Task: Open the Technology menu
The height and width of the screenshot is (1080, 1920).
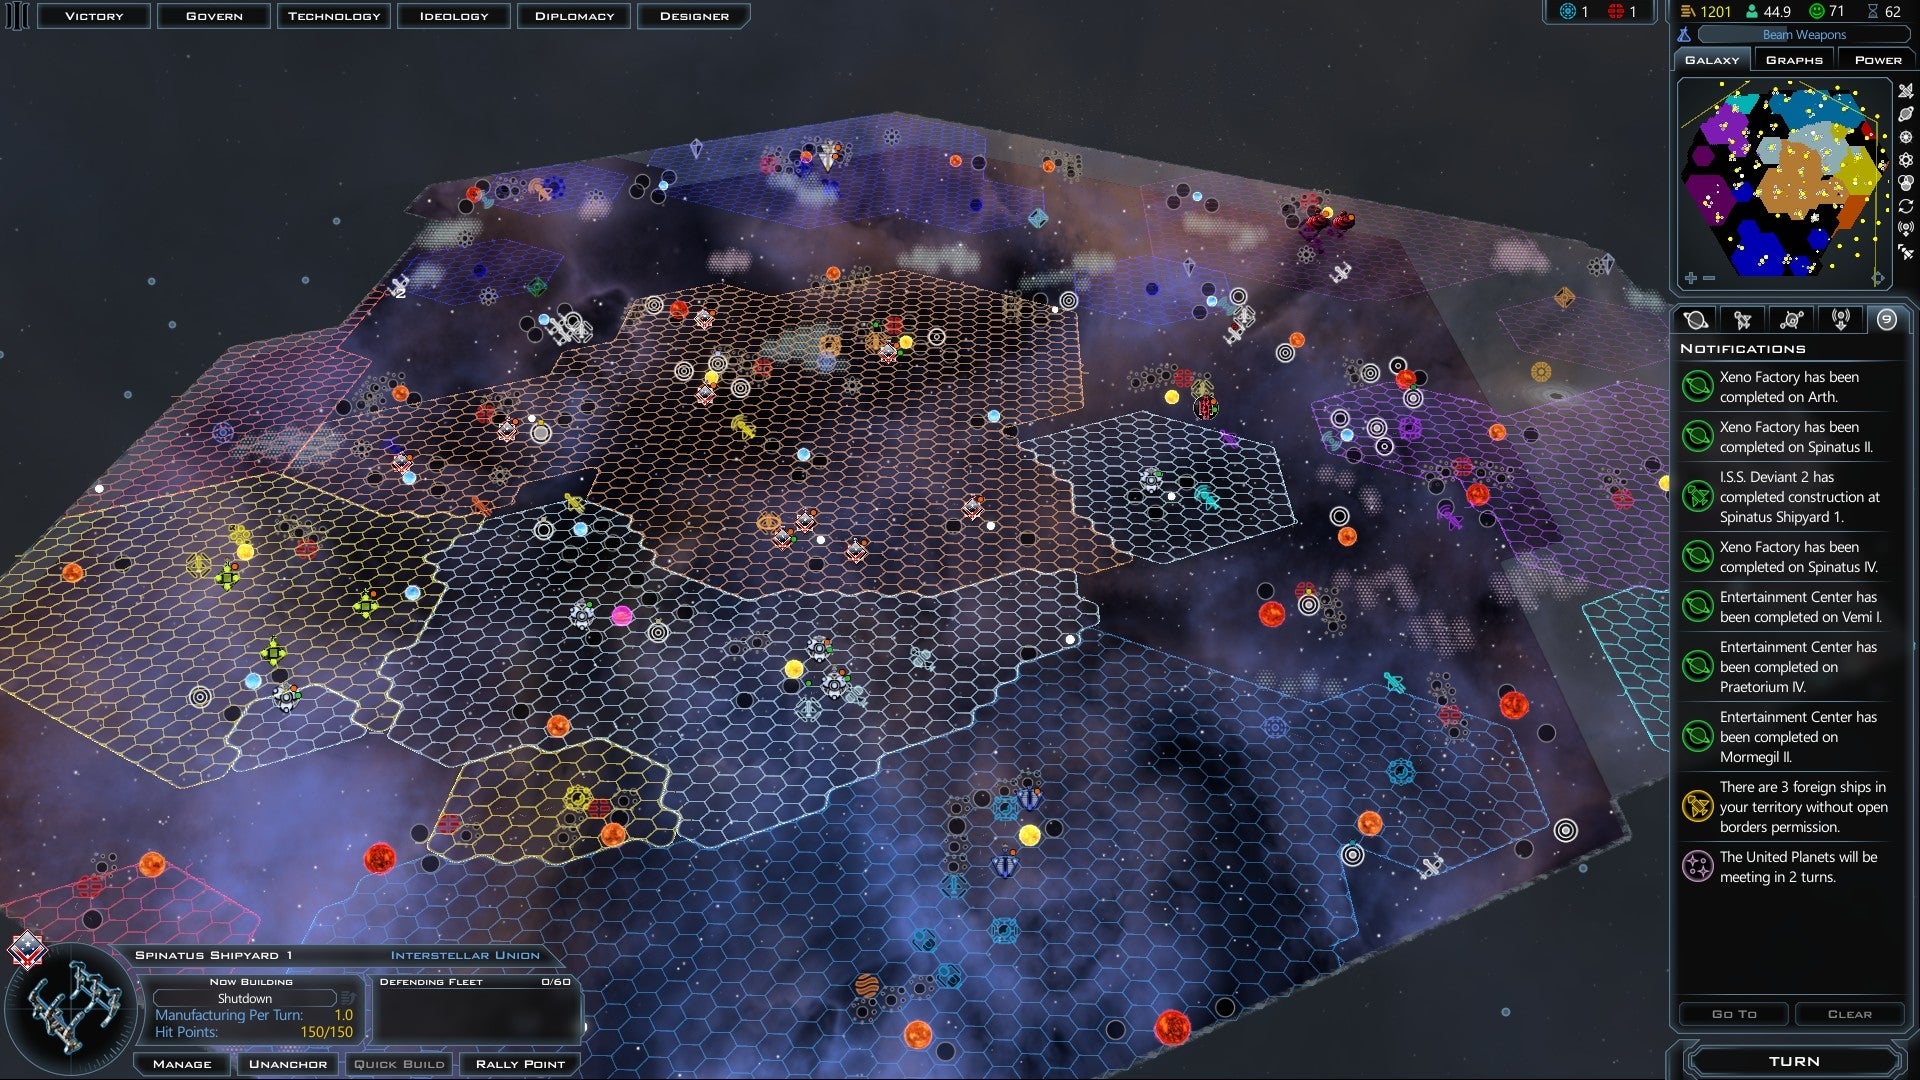Action: pos(334,16)
